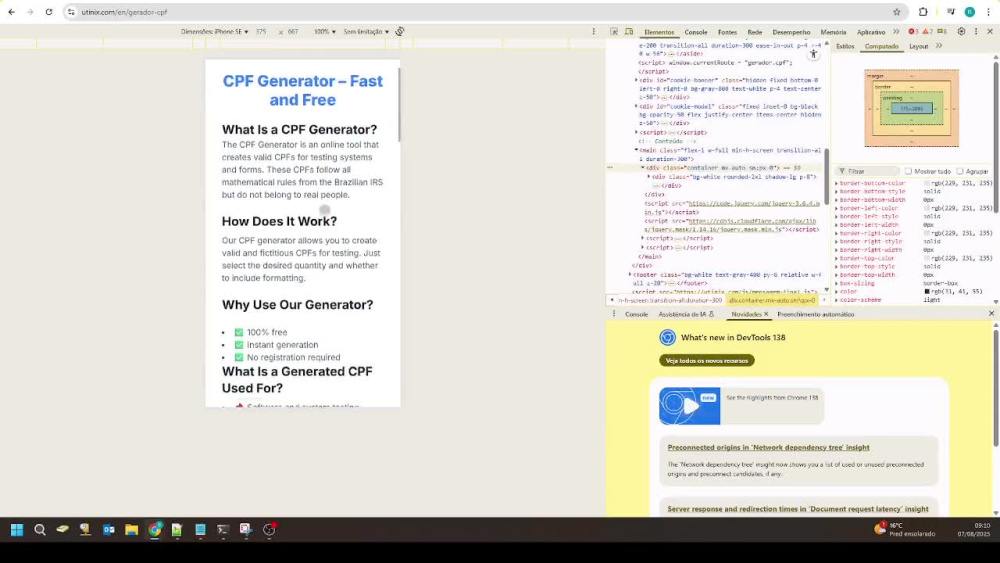Open Outlook from the taskbar
Viewport: 1000px width, 563px height.
[x=108, y=529]
